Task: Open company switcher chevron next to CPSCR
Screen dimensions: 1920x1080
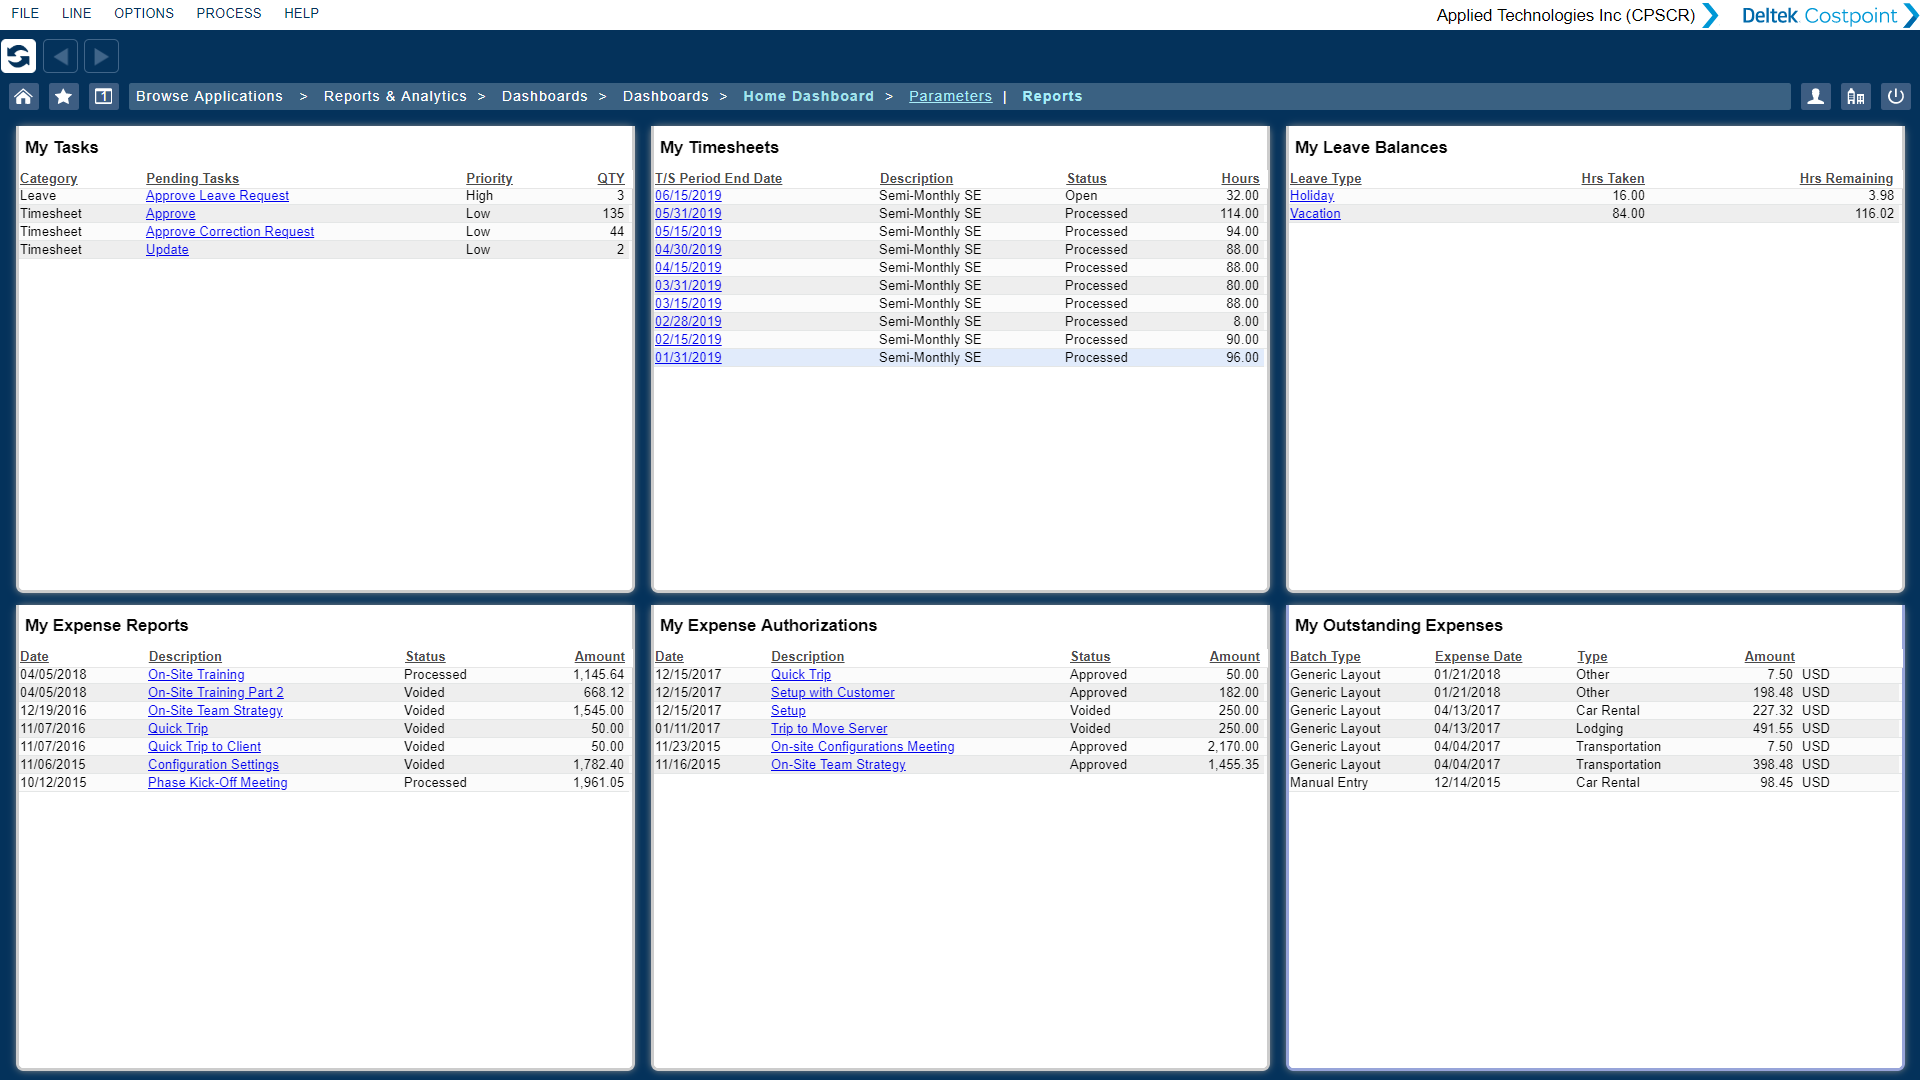Action: pos(1710,15)
